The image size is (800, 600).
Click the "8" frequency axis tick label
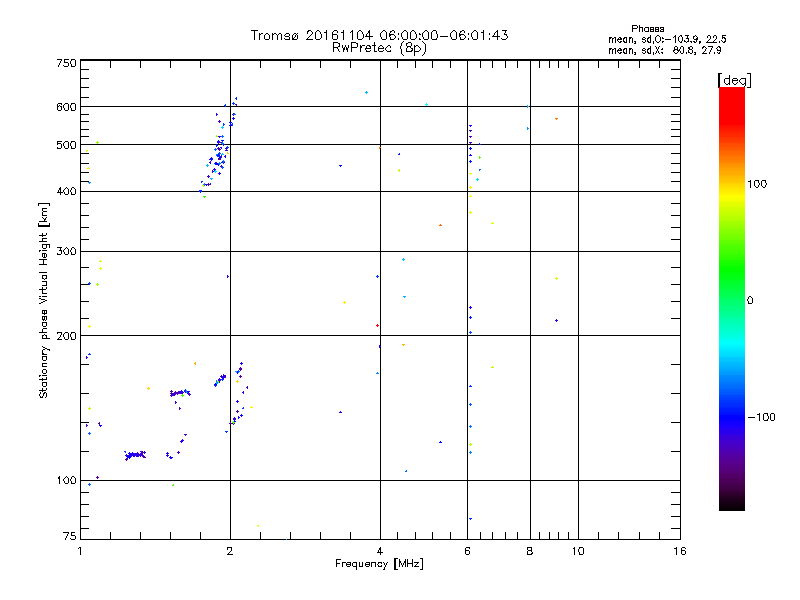pyautogui.click(x=530, y=551)
